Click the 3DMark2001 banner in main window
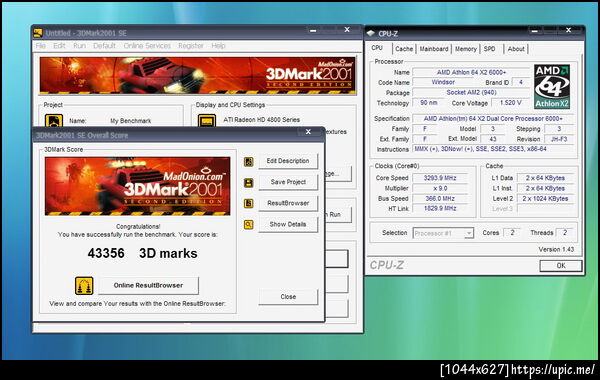This screenshot has height=380, width=600. 197,75
